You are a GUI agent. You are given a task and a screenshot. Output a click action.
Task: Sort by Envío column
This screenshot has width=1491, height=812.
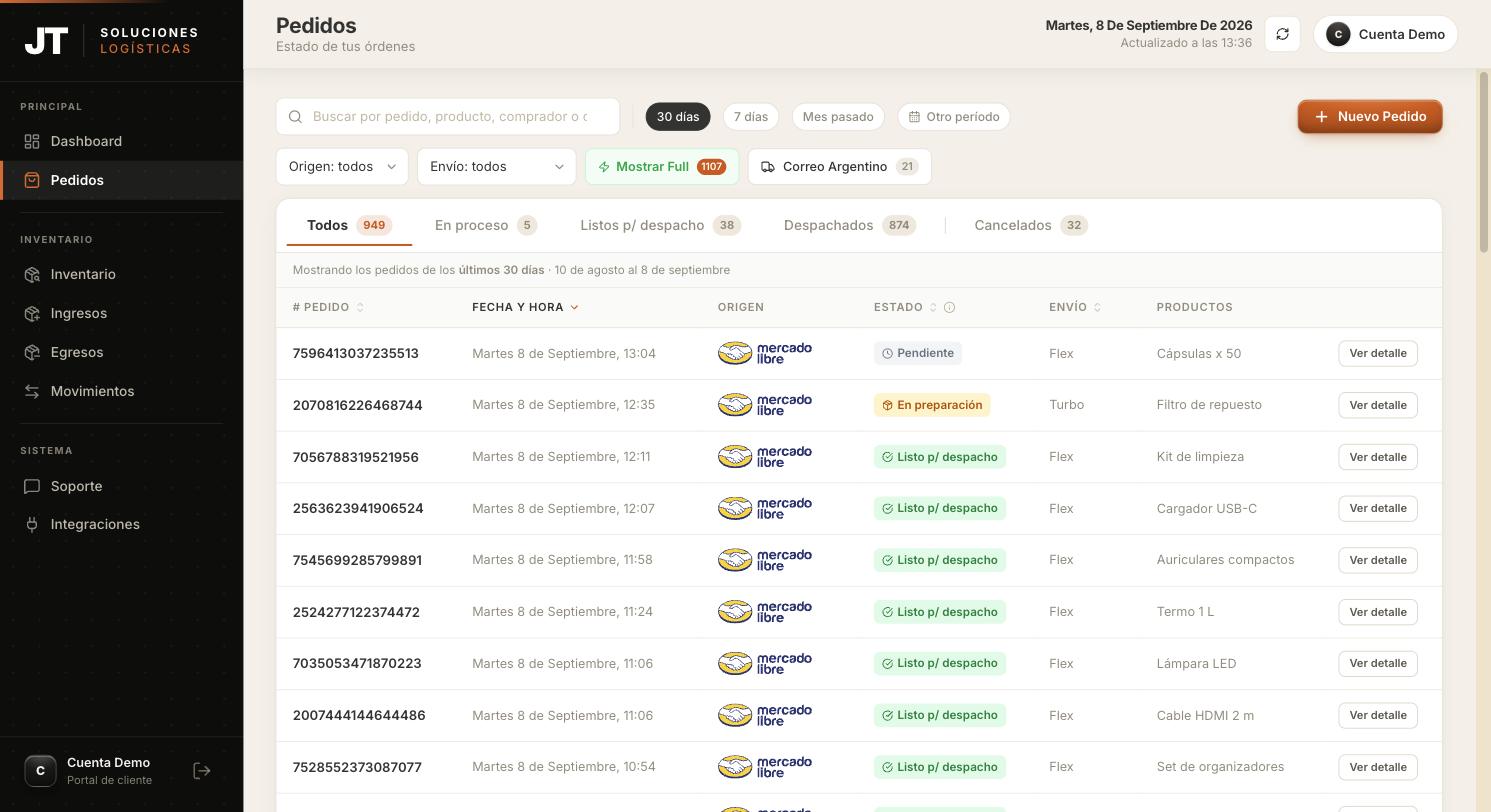1075,307
